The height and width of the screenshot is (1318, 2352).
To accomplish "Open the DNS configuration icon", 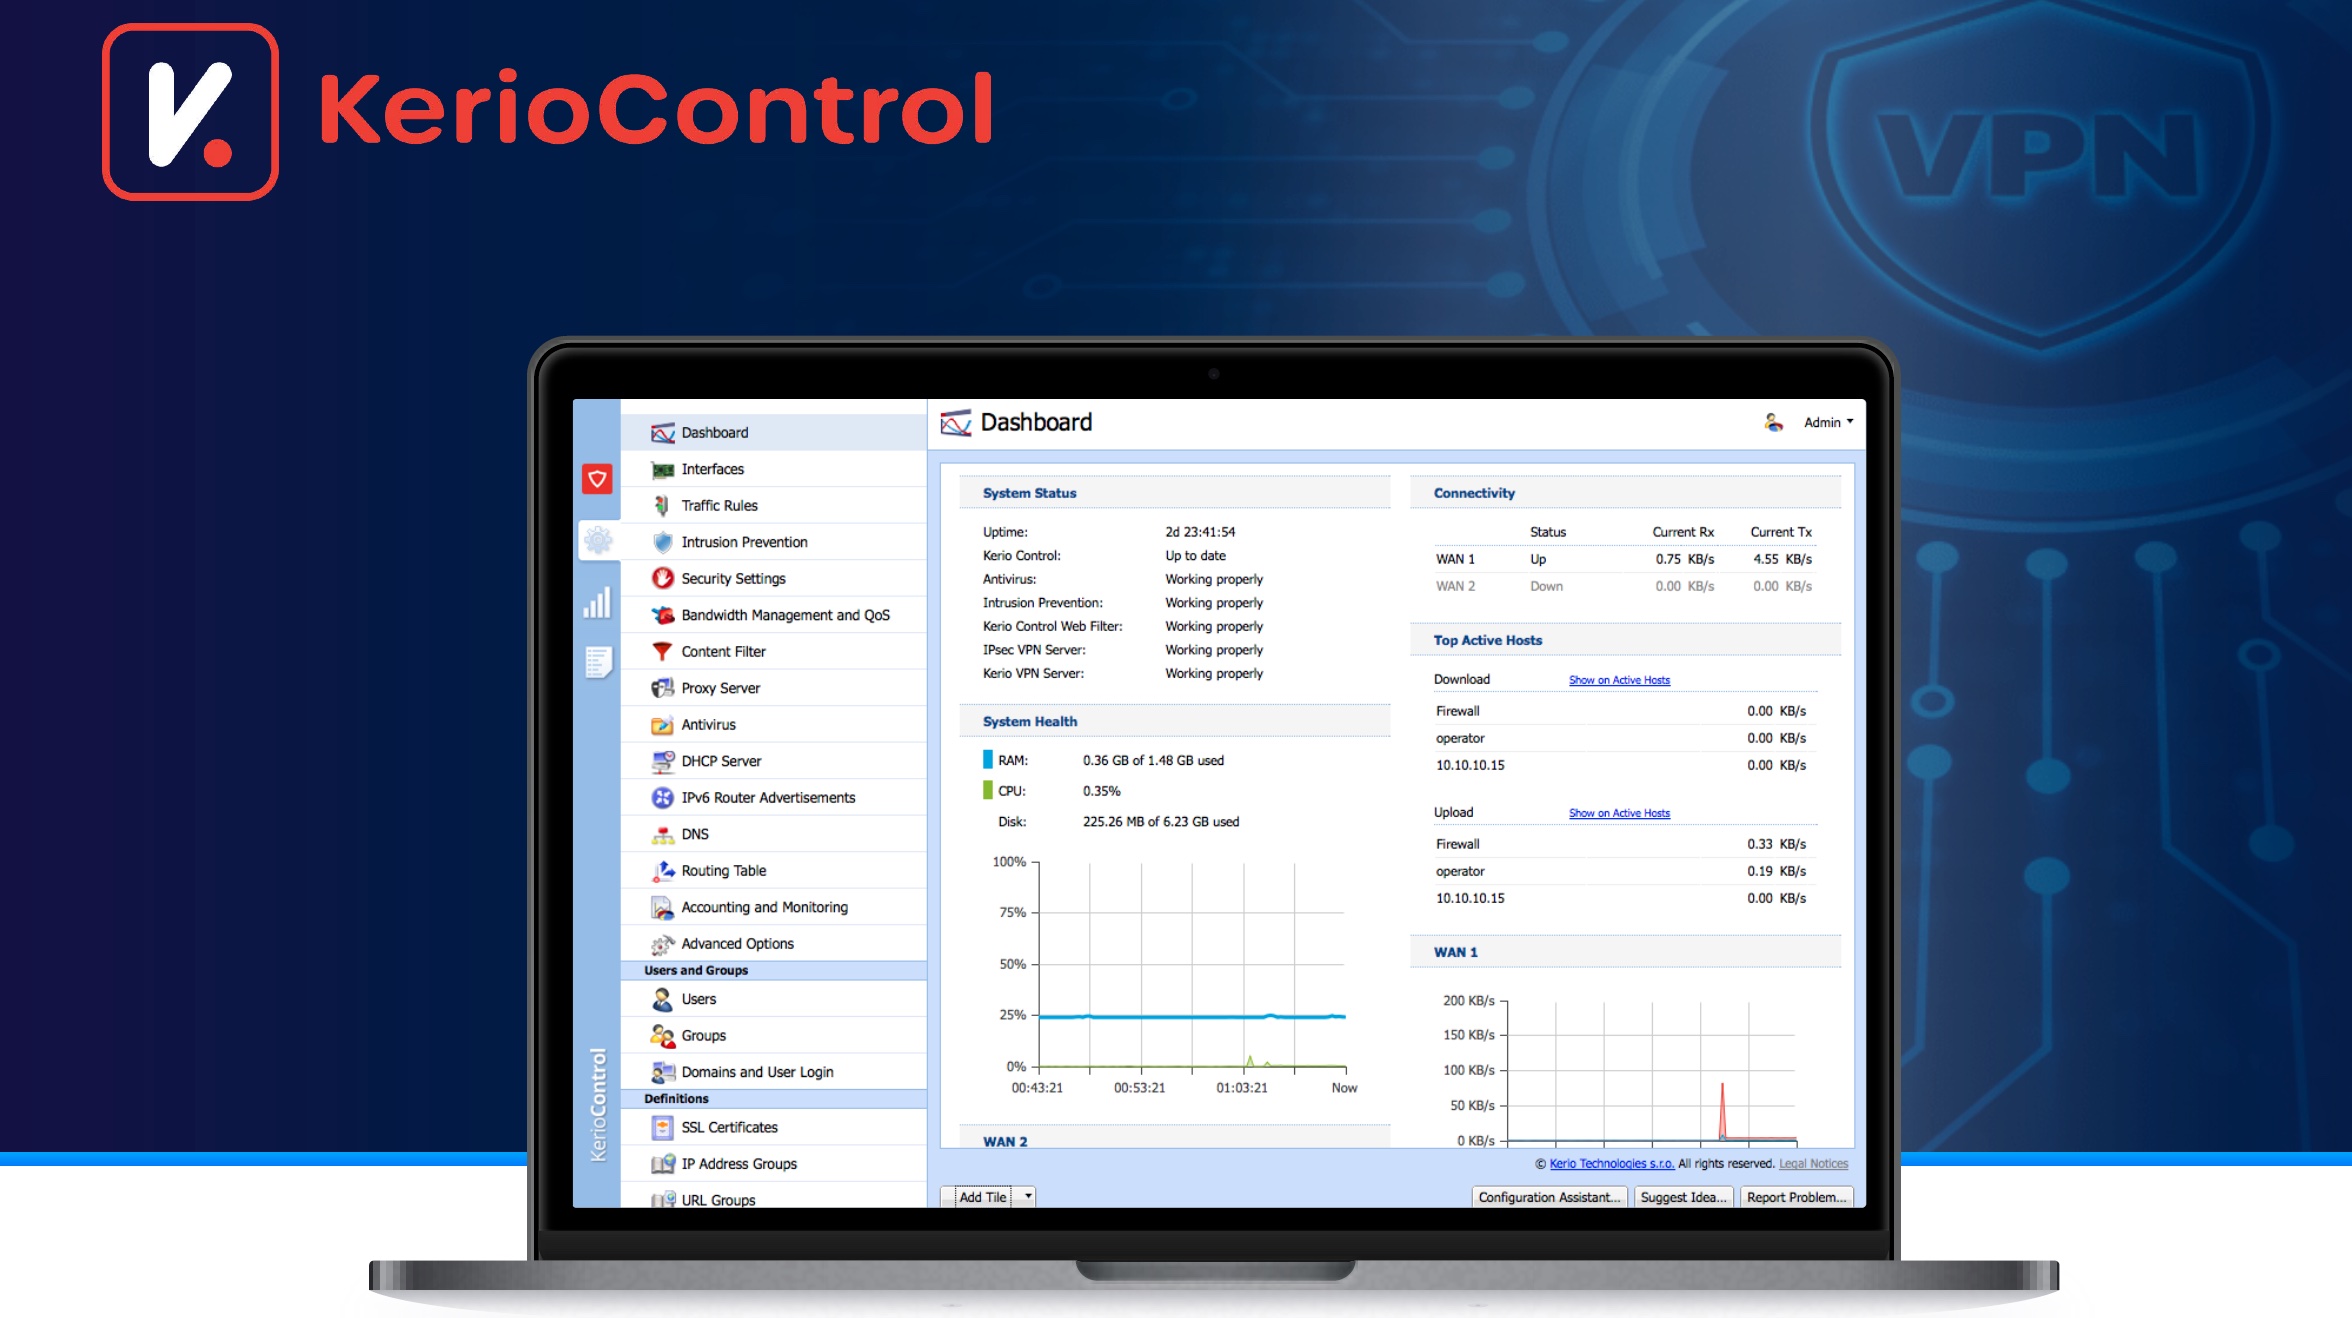I will [662, 833].
